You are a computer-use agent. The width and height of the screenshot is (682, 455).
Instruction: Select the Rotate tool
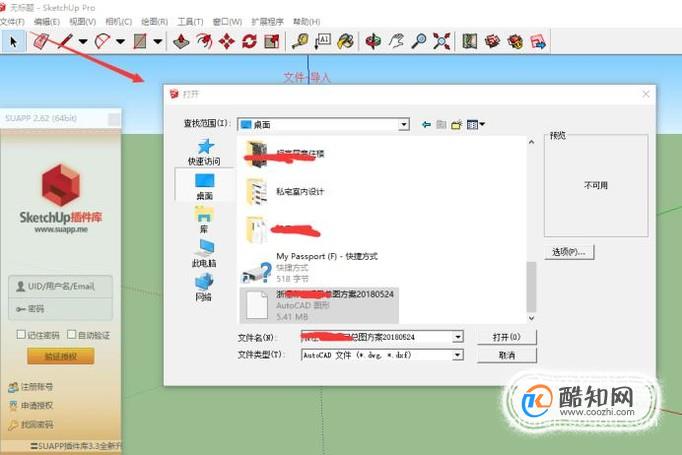pos(249,42)
